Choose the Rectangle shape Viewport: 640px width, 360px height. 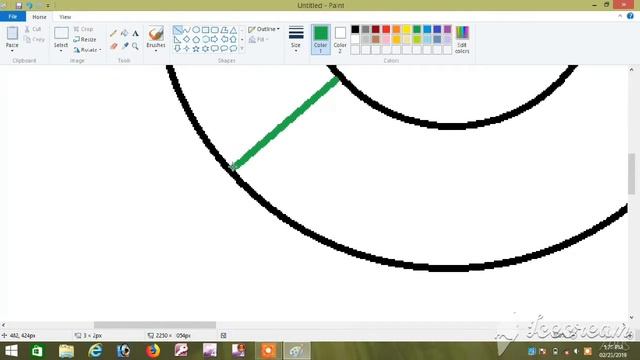pos(206,30)
